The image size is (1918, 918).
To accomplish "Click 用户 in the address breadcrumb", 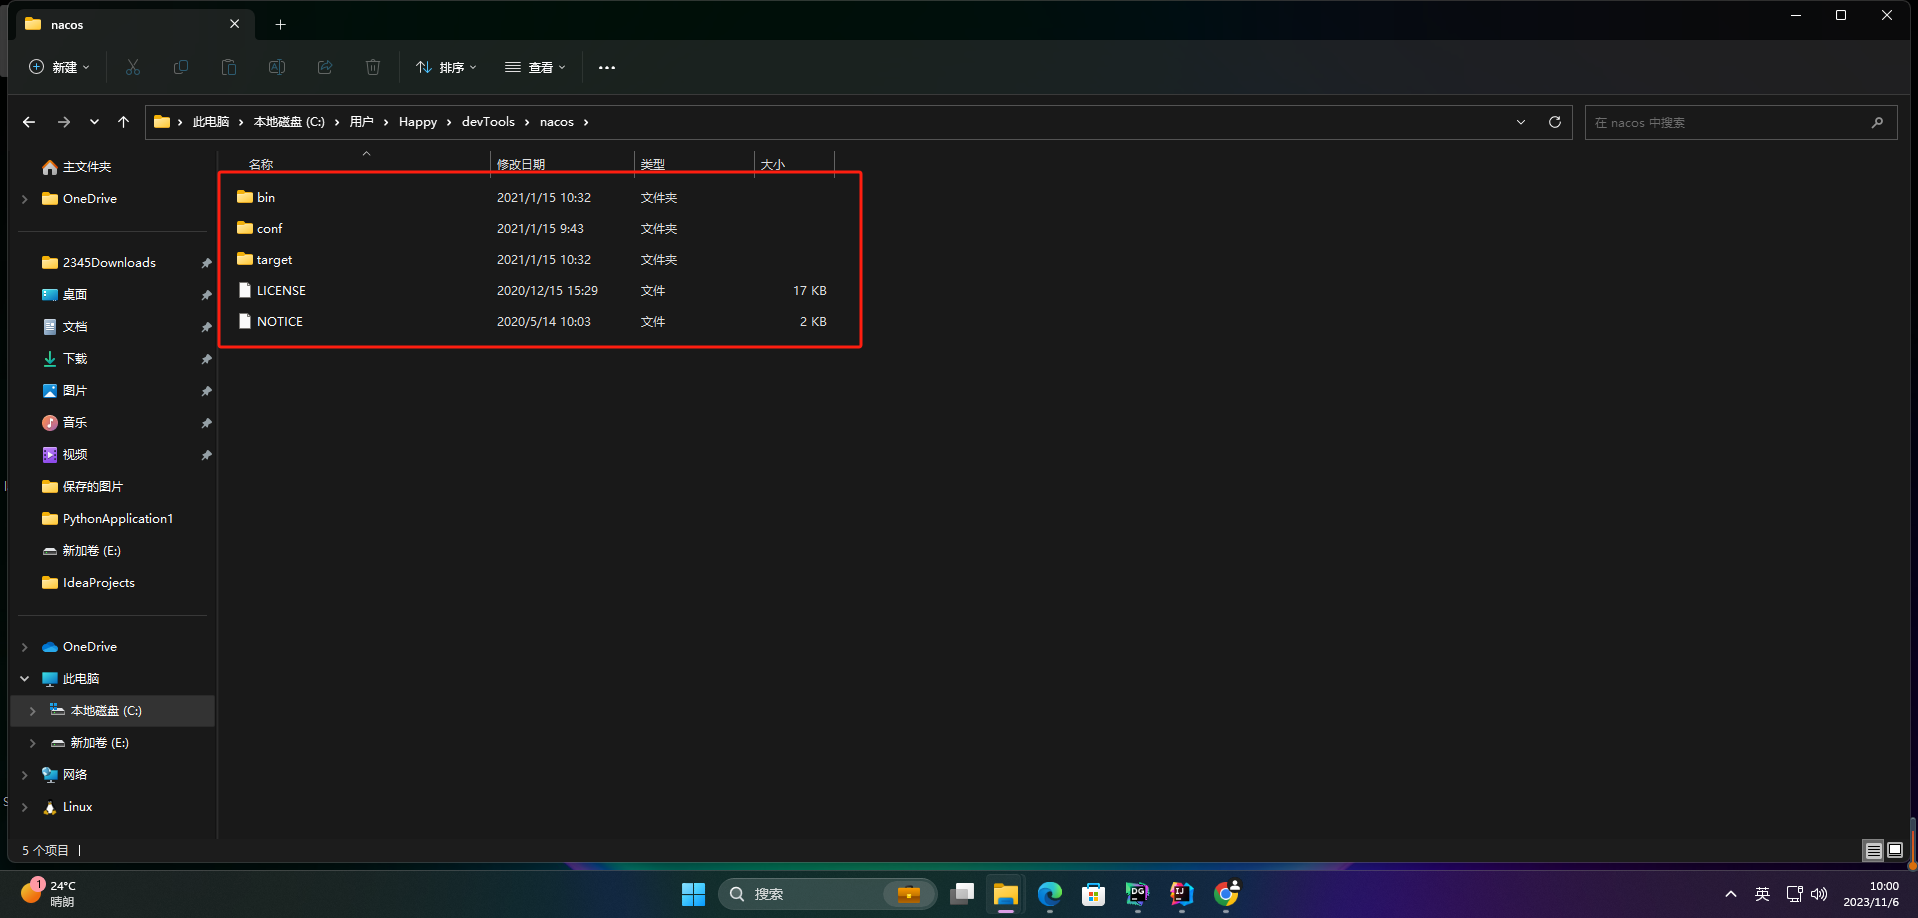I will [362, 122].
